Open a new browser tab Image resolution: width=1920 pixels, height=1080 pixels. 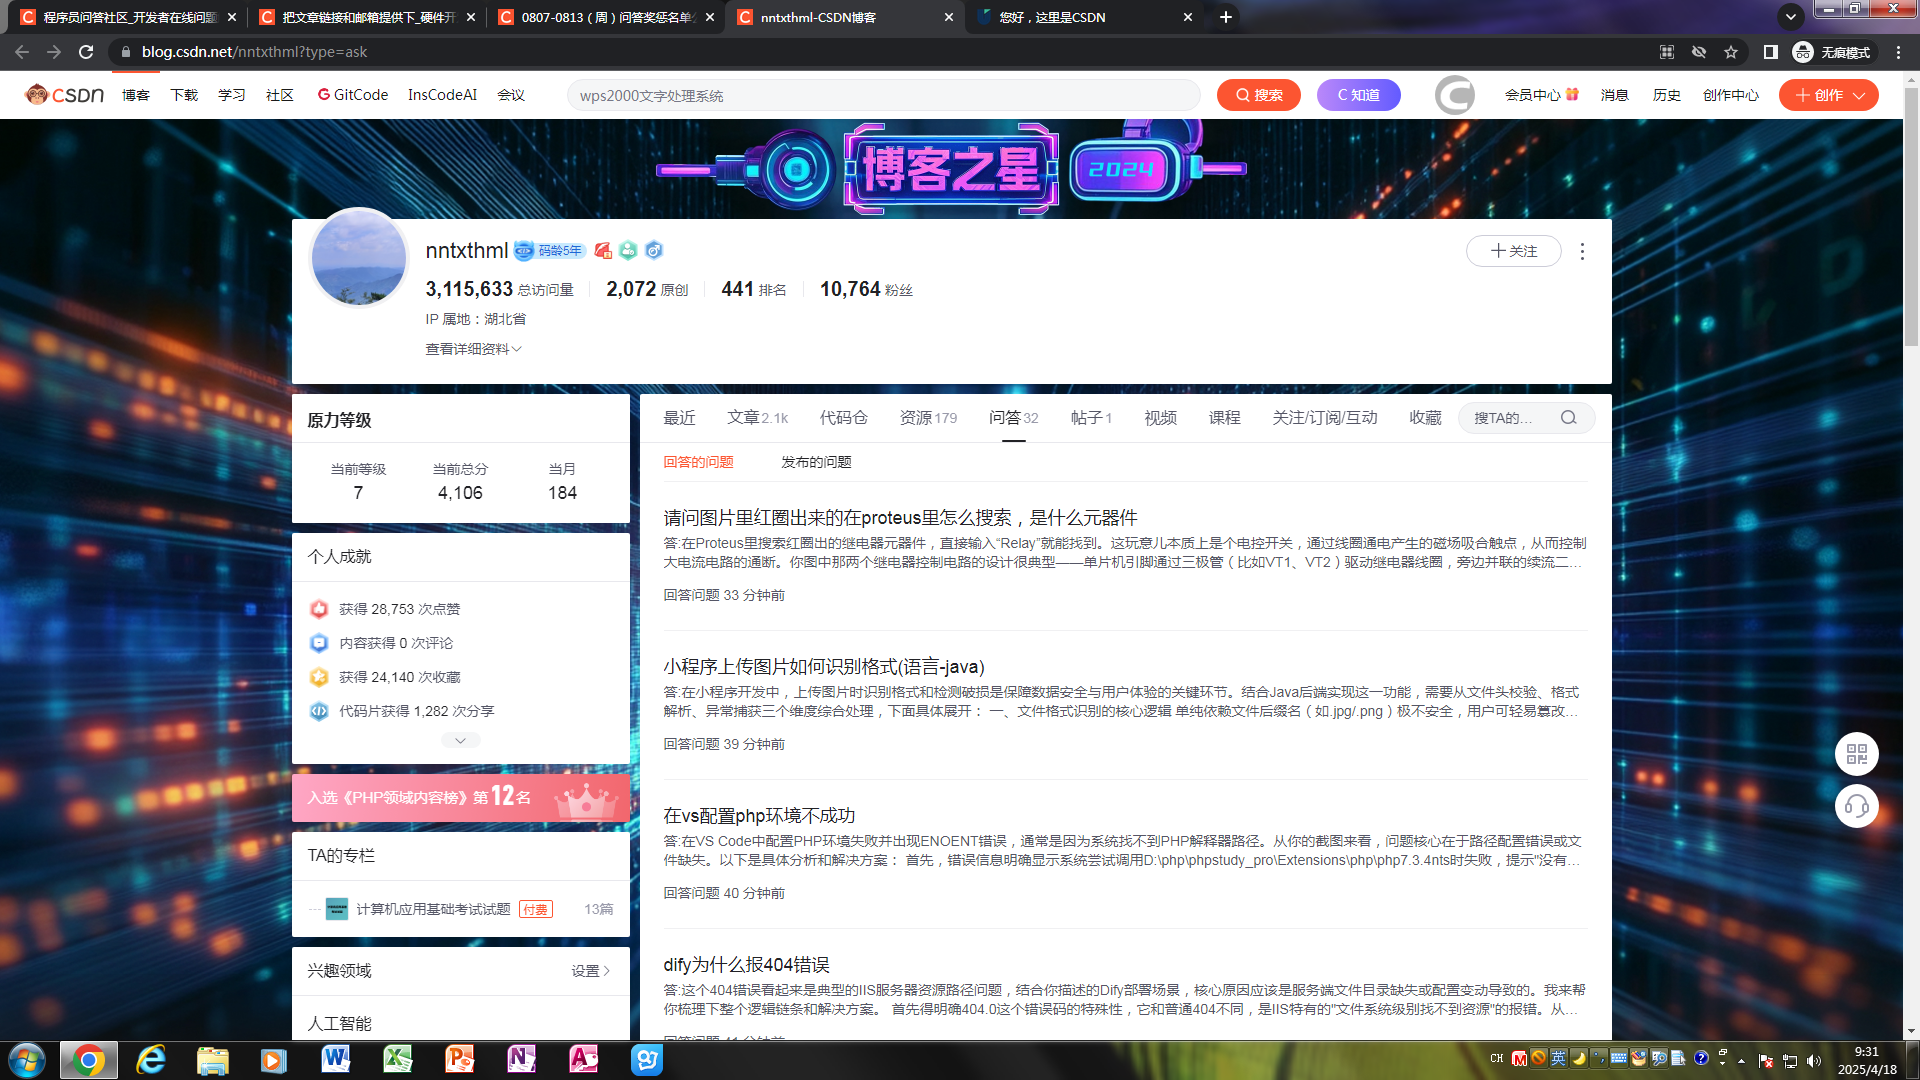(1225, 17)
